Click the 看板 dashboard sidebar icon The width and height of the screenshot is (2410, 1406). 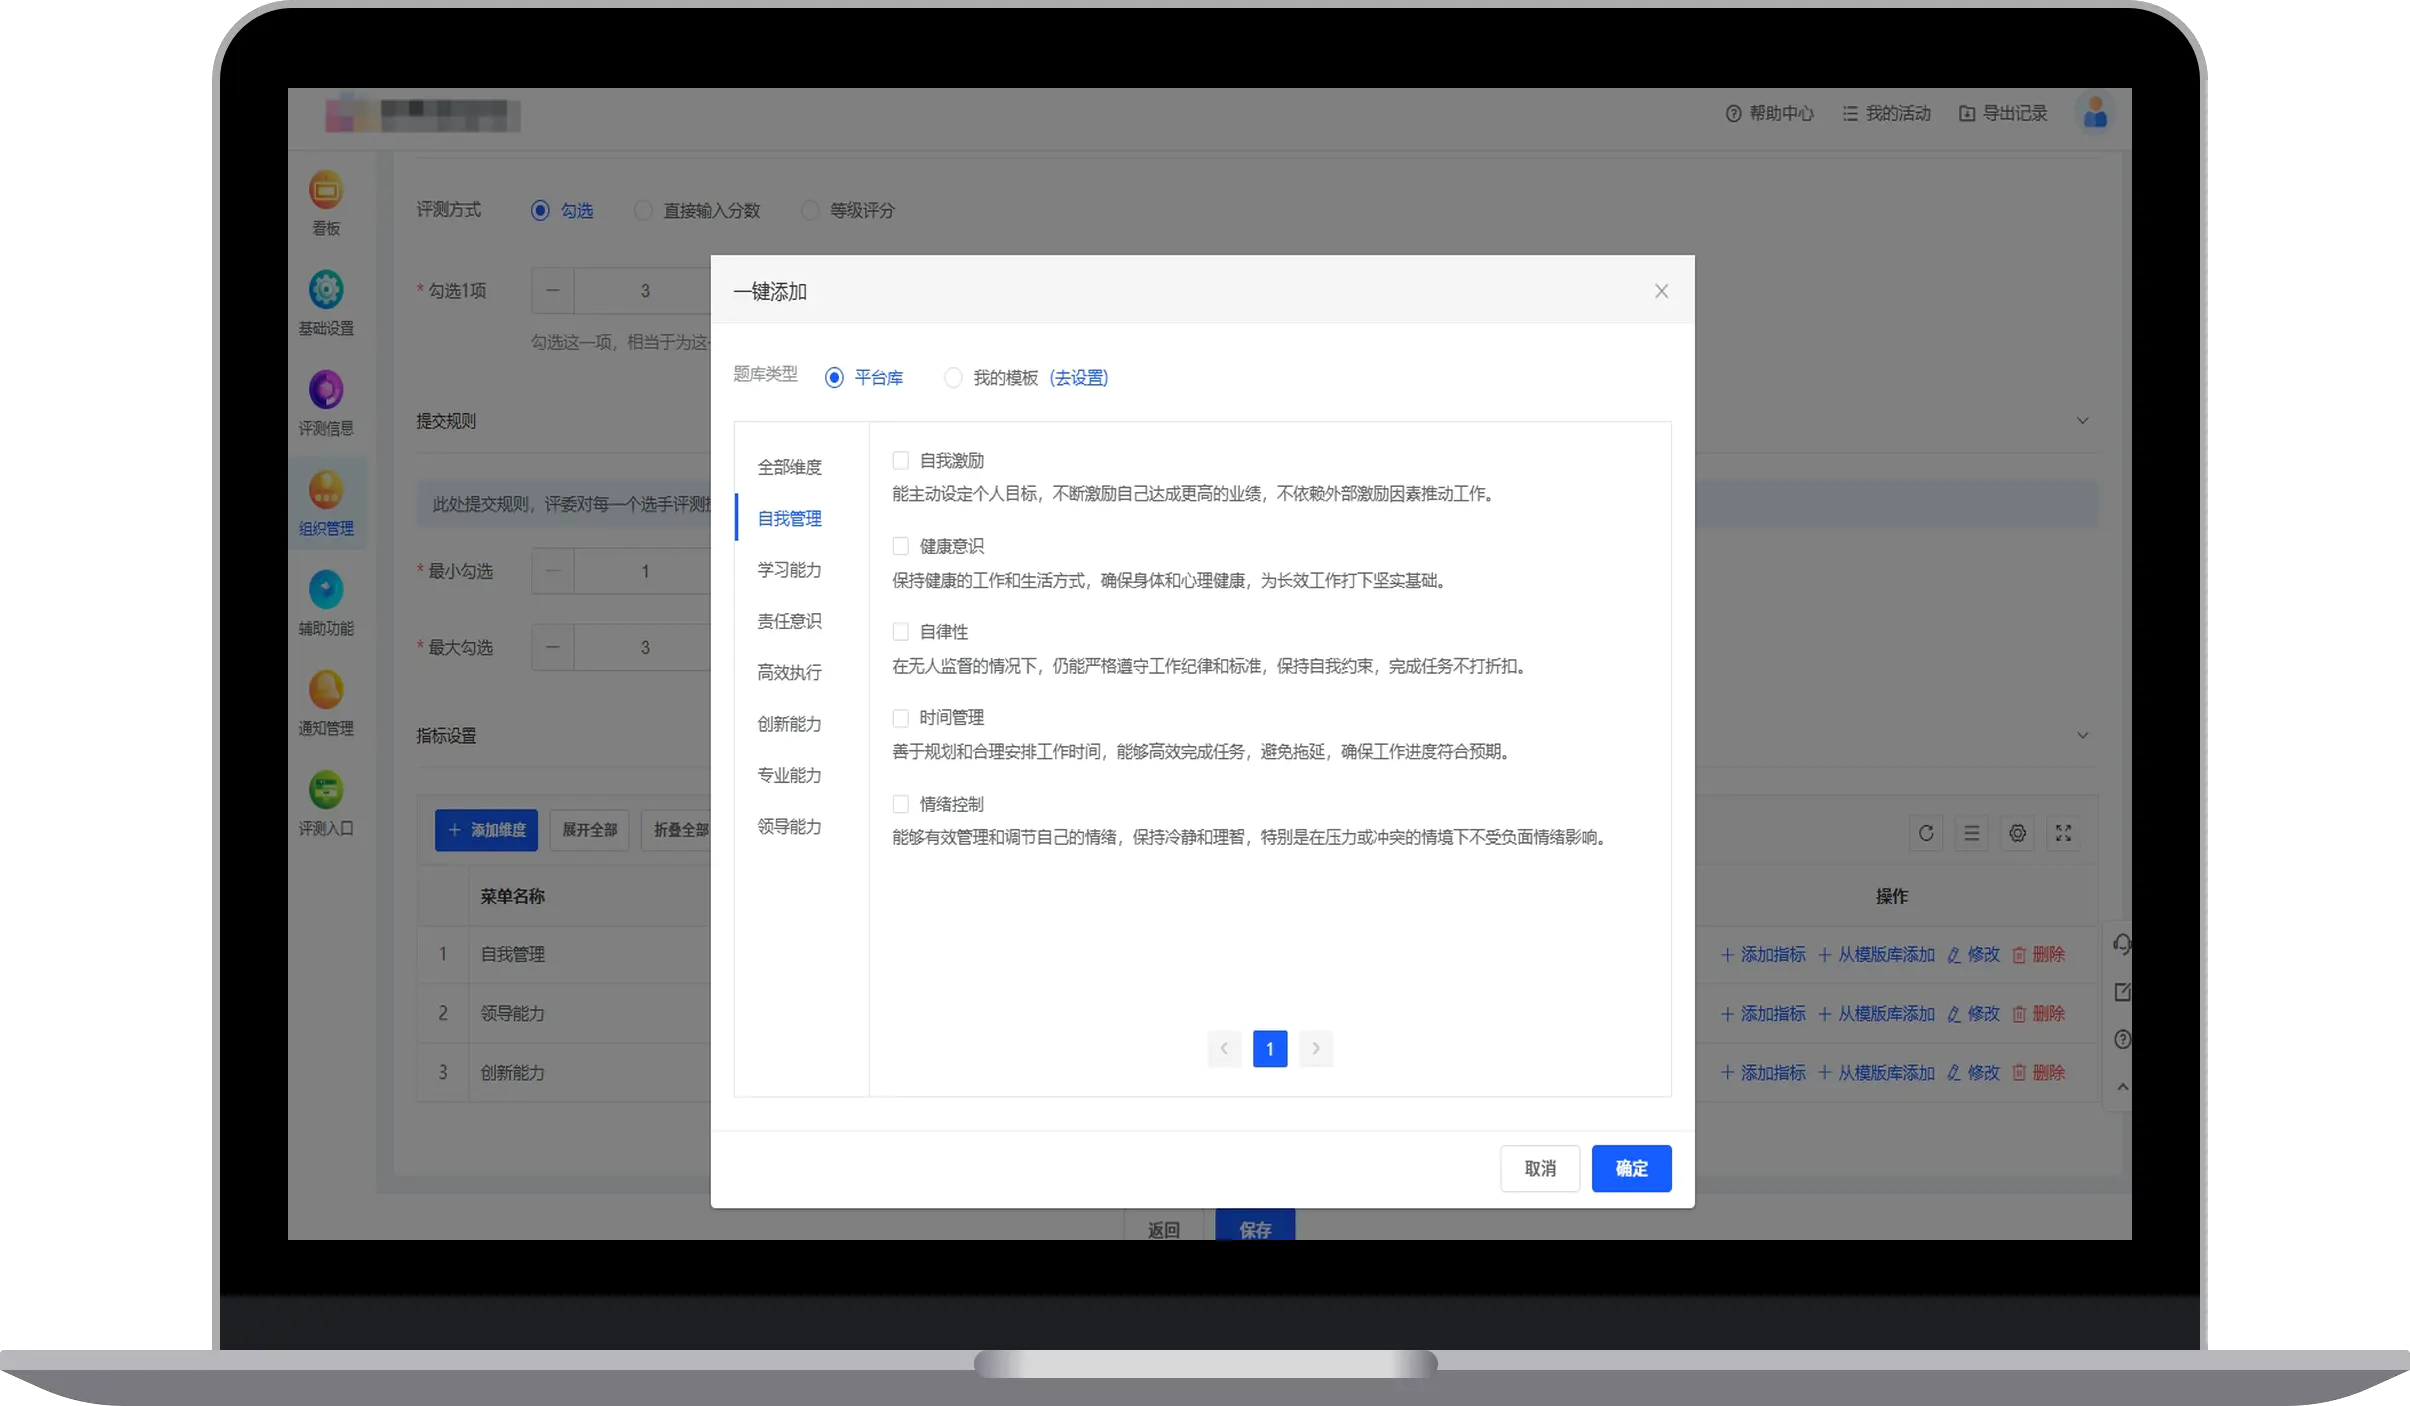325,190
